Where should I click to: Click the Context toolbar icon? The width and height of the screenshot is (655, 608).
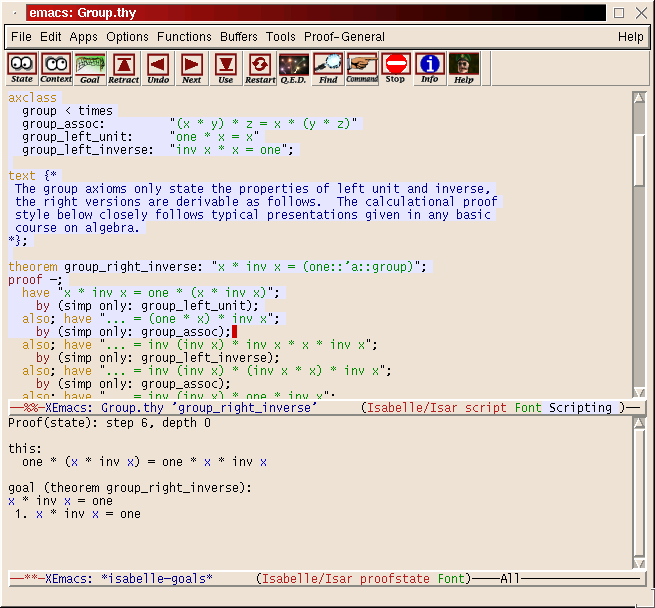pos(56,68)
